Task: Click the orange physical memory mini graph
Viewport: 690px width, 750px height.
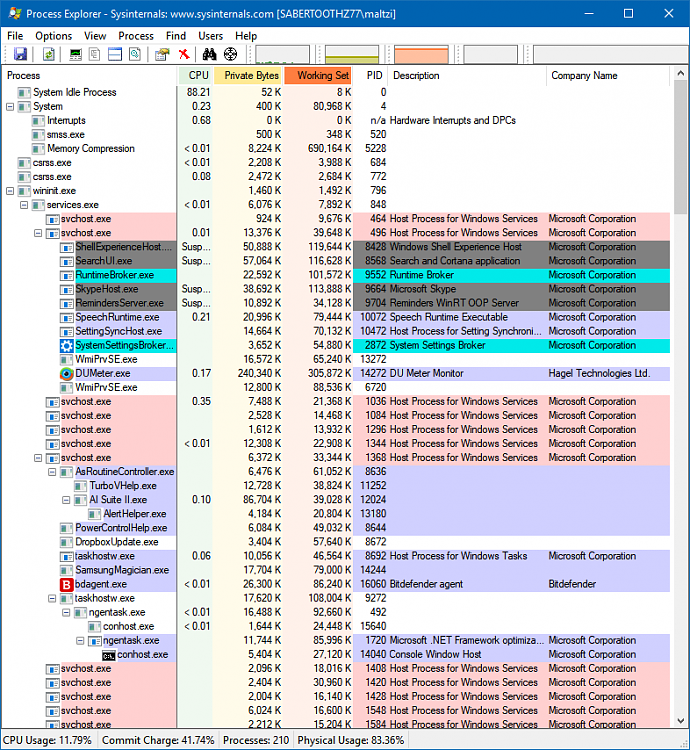Action: [x=421, y=54]
